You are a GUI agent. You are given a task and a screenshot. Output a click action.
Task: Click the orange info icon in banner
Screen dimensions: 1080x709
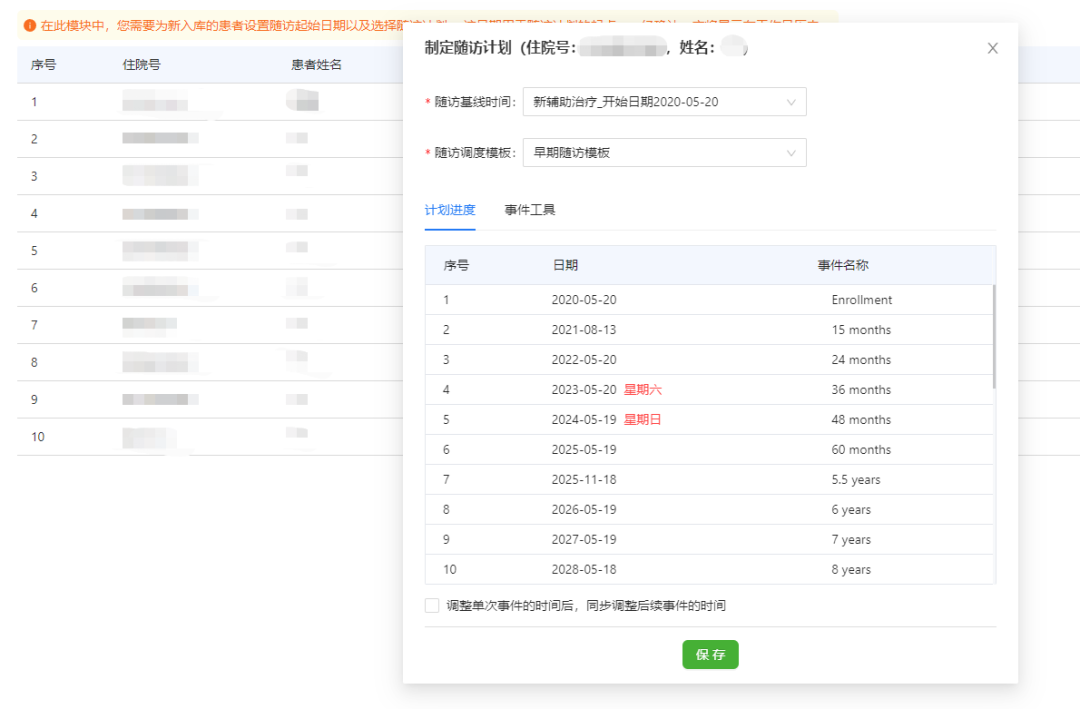(x=30, y=24)
